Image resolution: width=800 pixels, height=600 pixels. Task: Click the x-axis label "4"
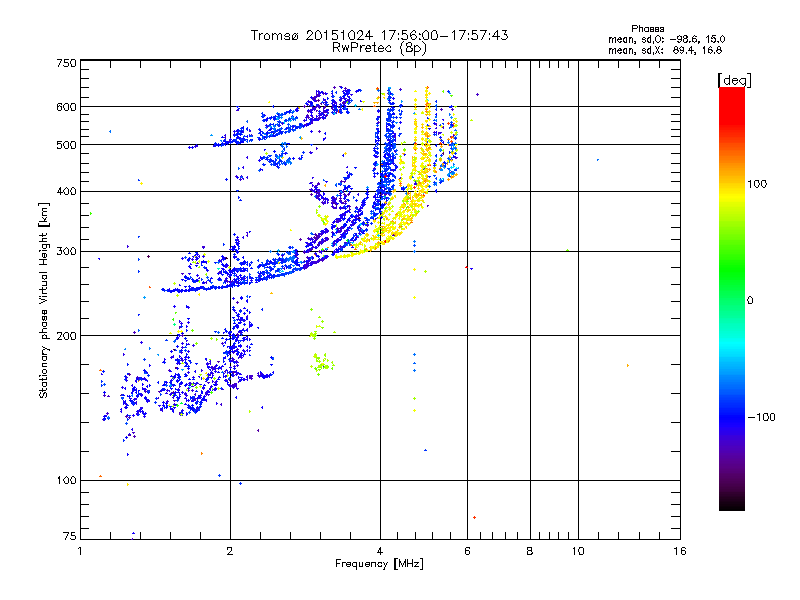click(x=380, y=551)
